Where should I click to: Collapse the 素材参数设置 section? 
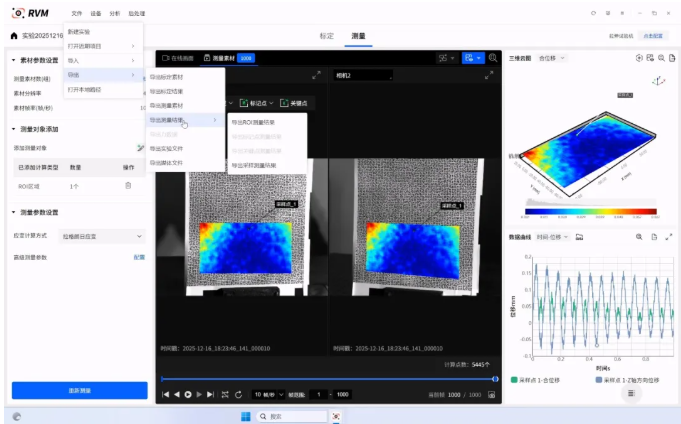pyautogui.click(x=9, y=60)
